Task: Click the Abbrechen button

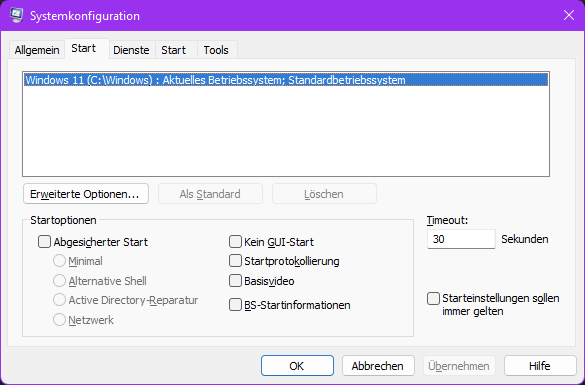Action: click(378, 366)
